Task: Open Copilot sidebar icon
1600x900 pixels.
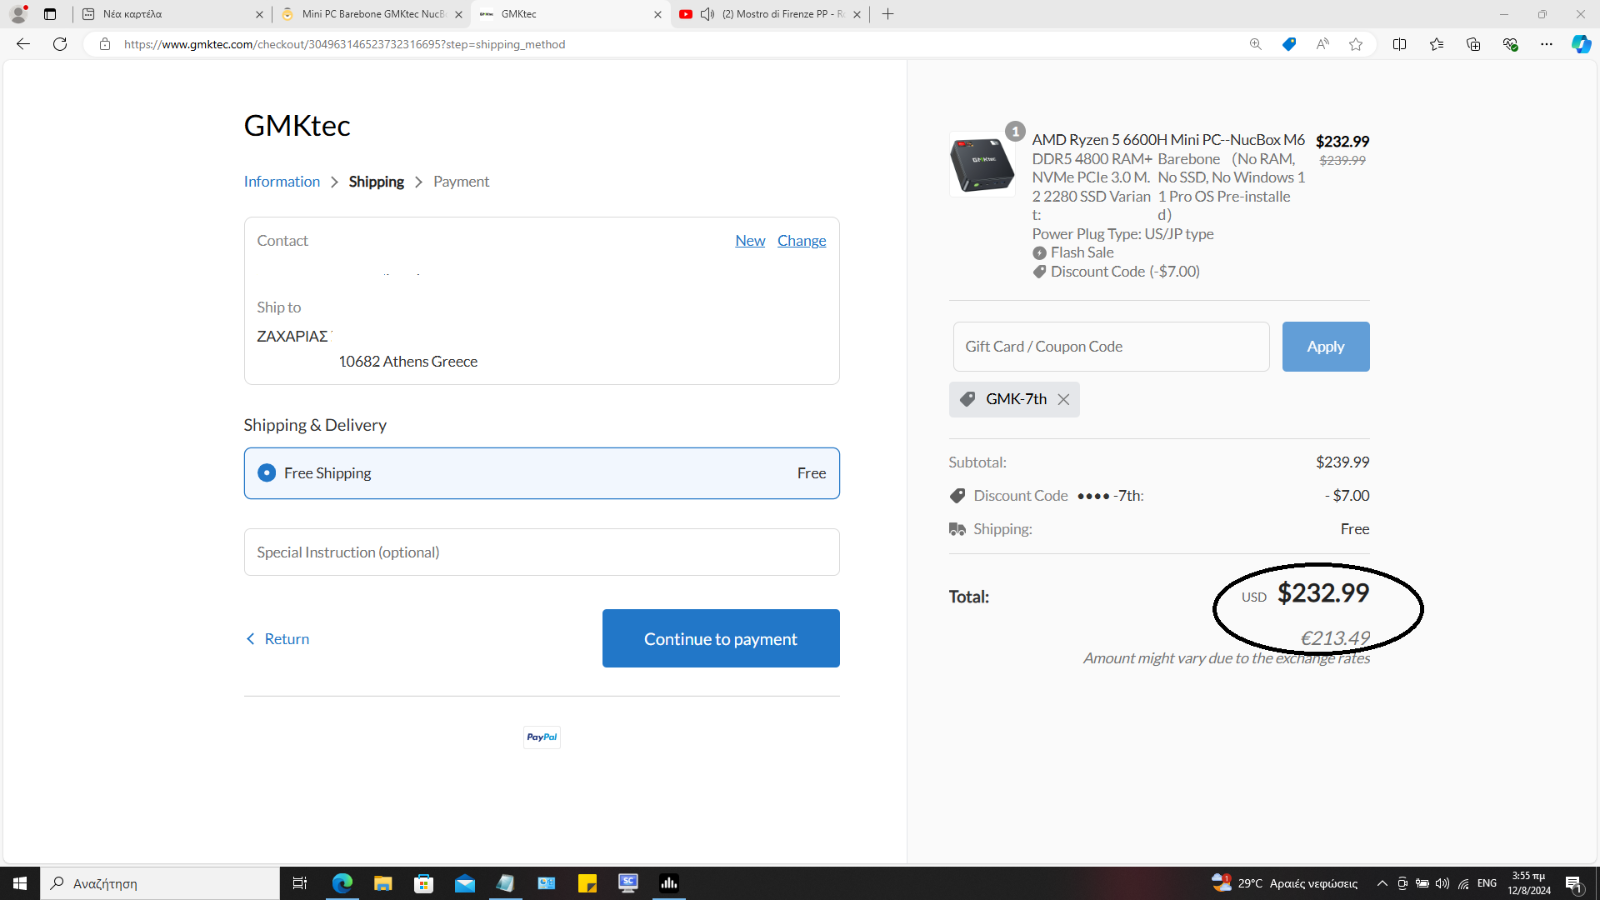Action: (x=1581, y=44)
